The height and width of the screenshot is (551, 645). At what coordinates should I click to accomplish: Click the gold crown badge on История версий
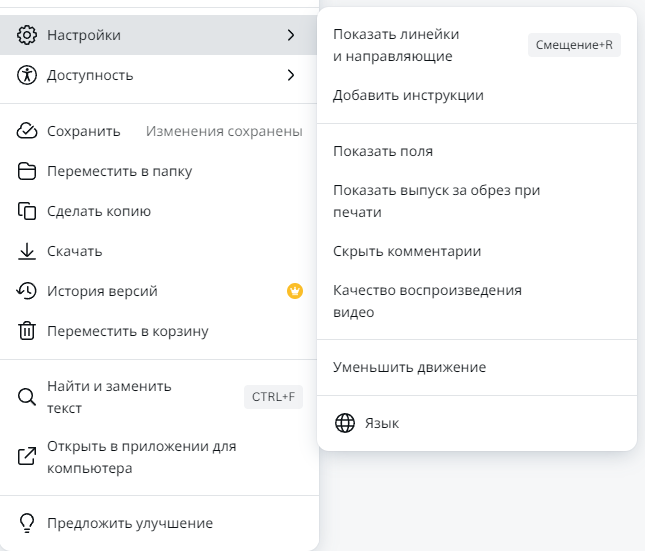(294, 291)
